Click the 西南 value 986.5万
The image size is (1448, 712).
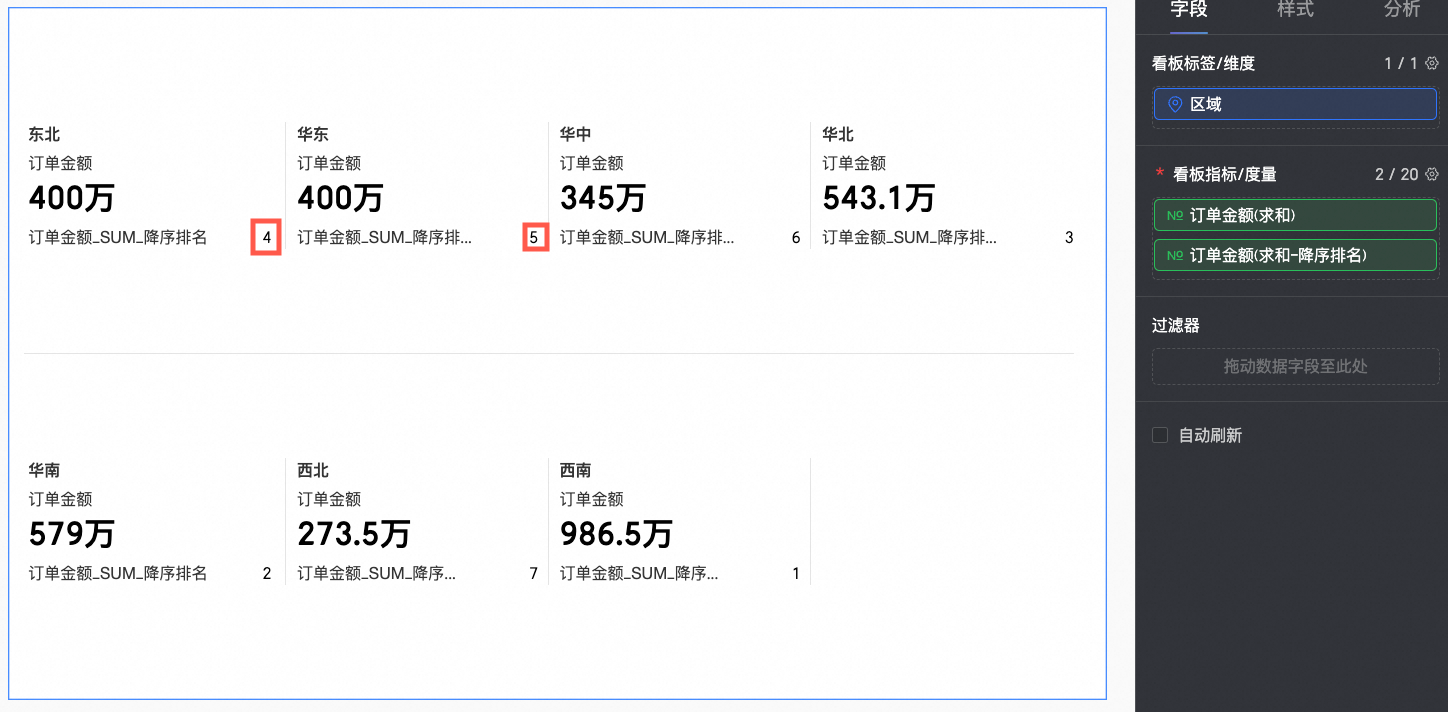tap(616, 534)
